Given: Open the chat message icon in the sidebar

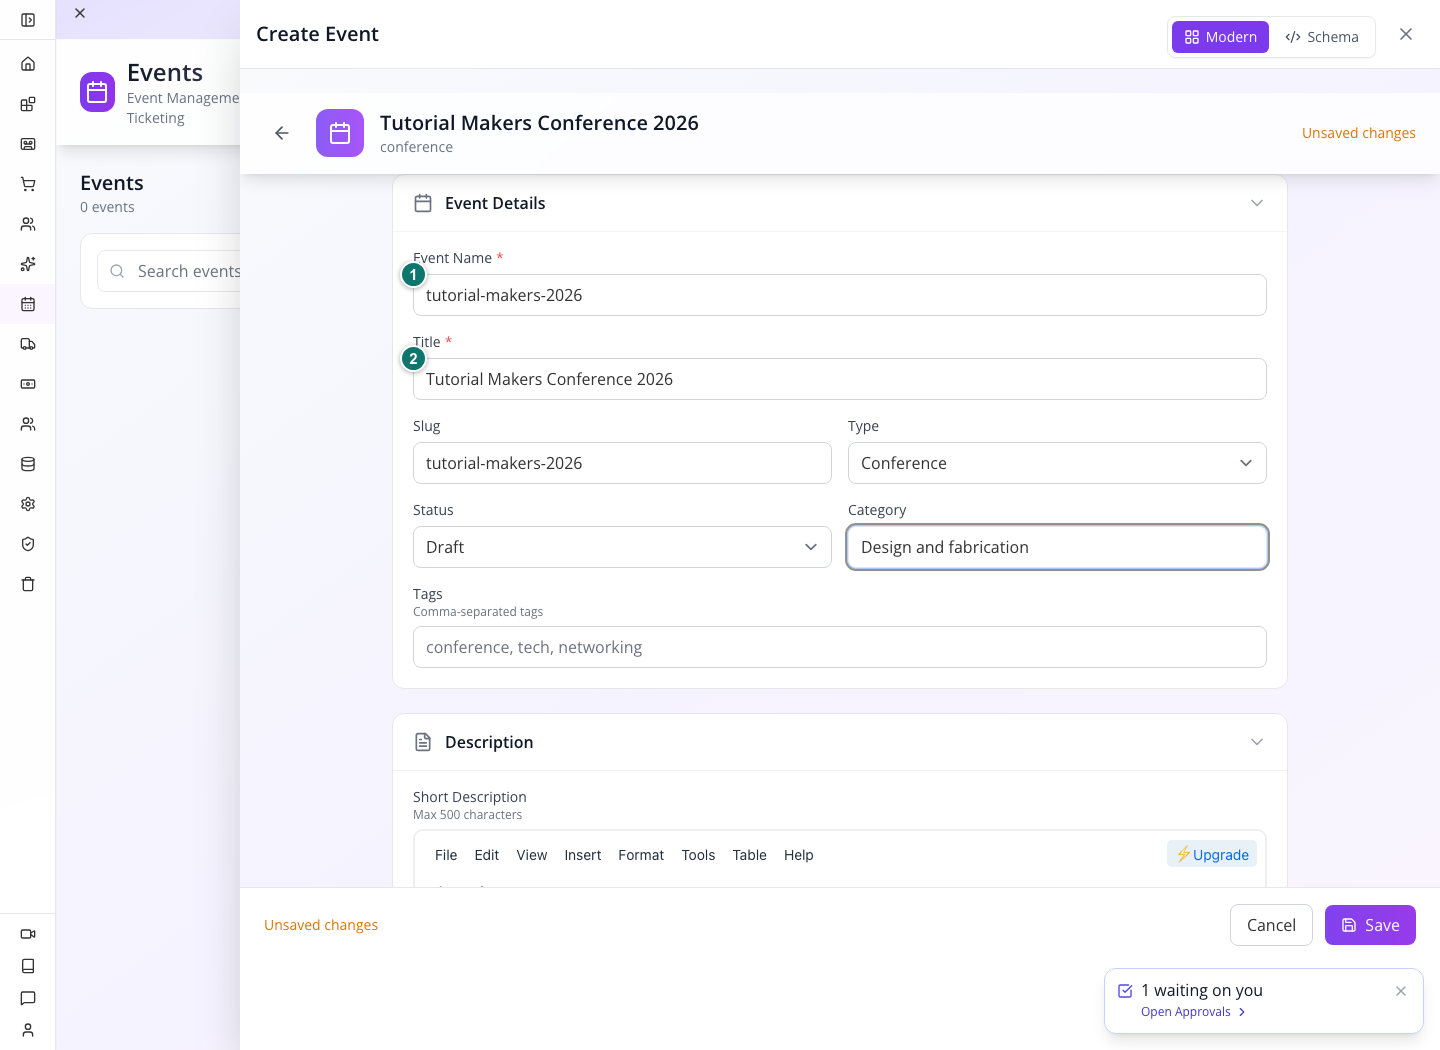Looking at the screenshot, I should pyautogui.click(x=28, y=998).
